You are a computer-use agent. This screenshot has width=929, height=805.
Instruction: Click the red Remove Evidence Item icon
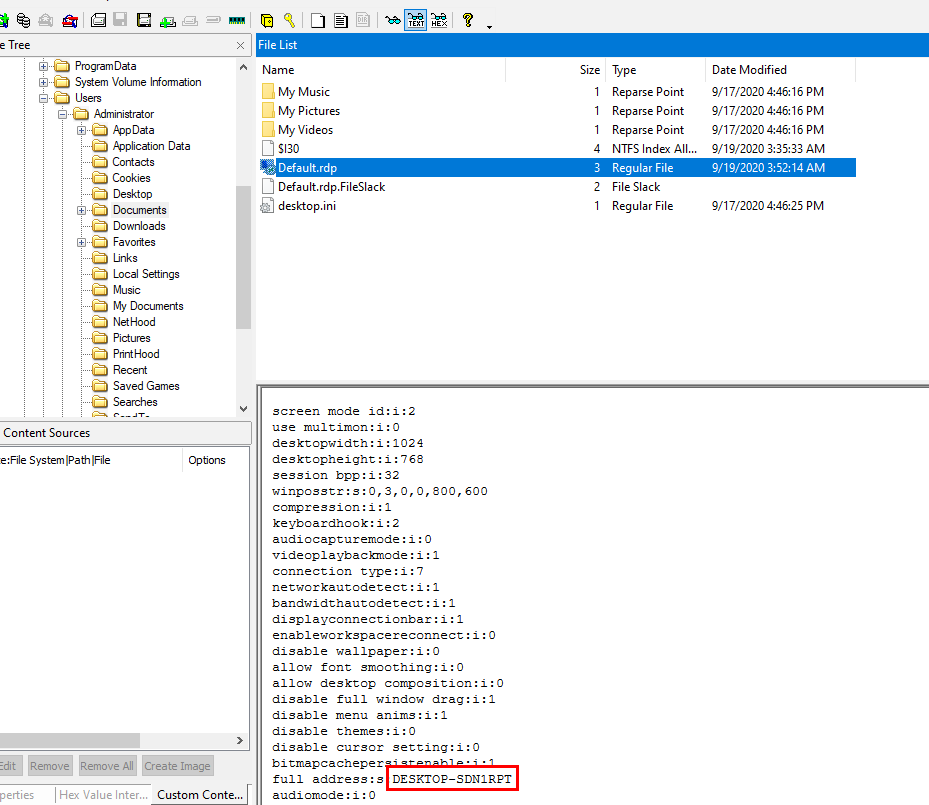point(69,20)
